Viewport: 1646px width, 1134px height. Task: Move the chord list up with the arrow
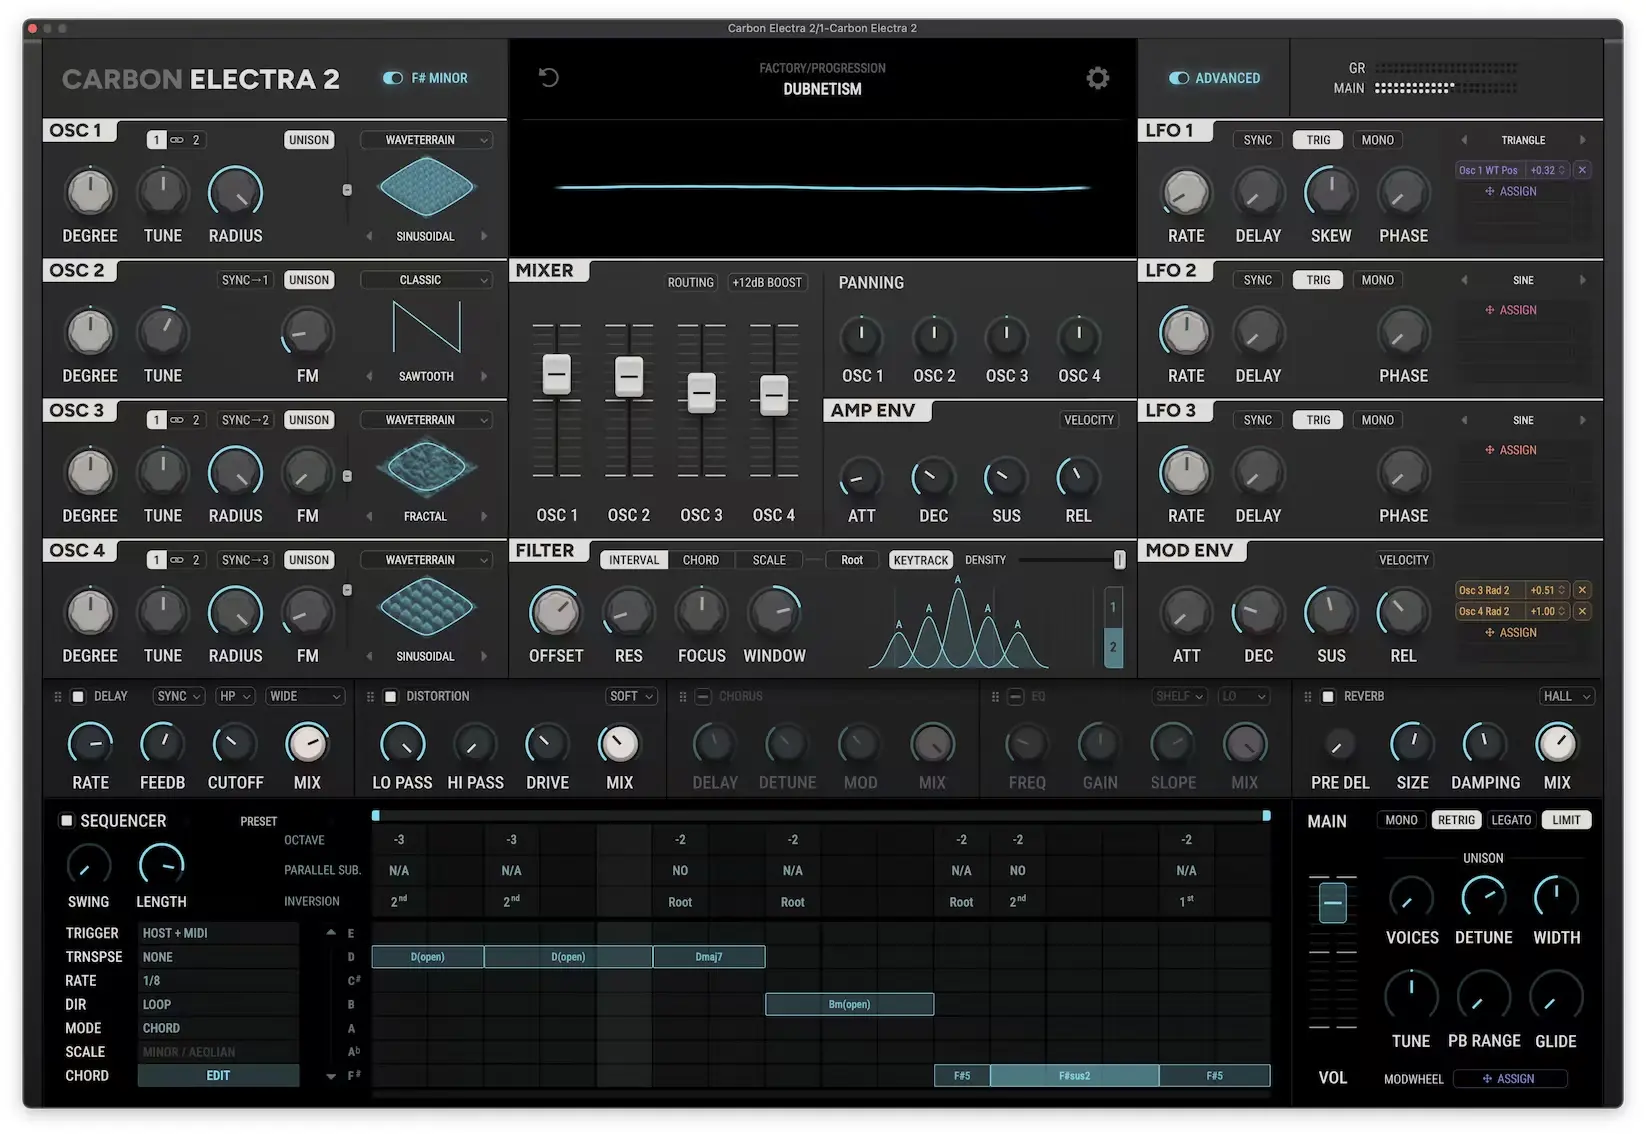tap(331, 932)
